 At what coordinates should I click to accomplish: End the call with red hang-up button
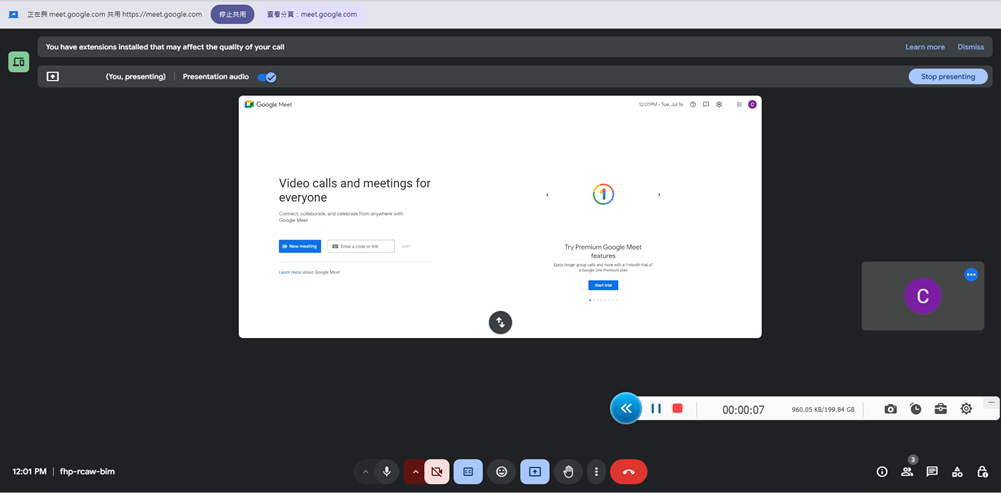click(x=629, y=472)
